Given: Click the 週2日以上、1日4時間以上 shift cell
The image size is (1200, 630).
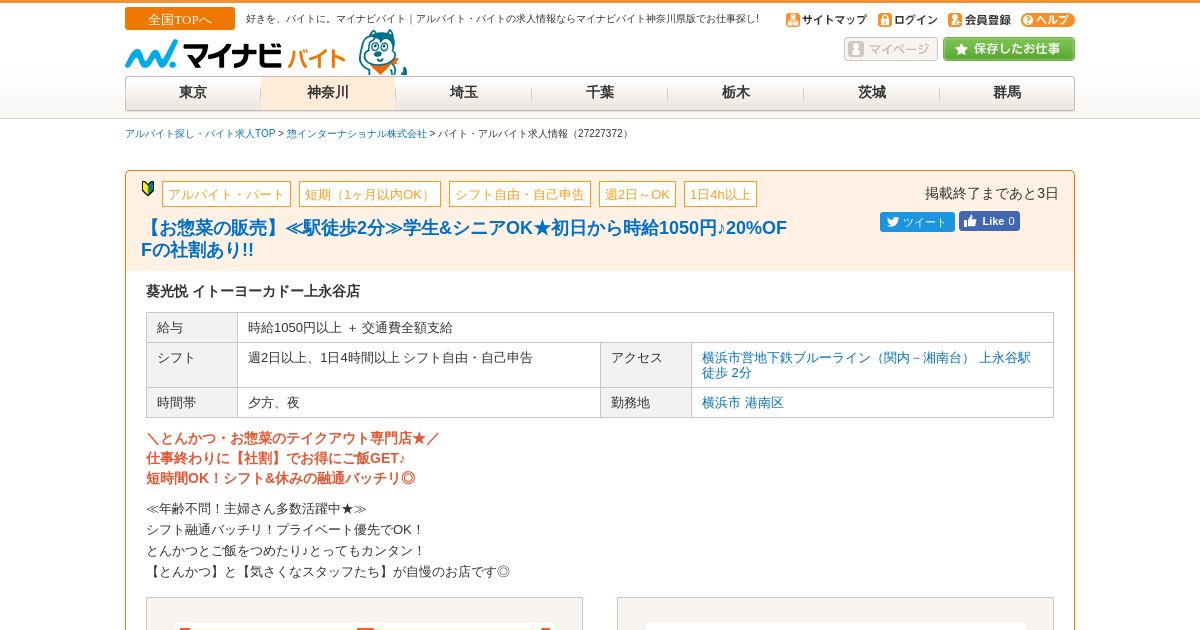Looking at the screenshot, I should pyautogui.click(x=419, y=365).
